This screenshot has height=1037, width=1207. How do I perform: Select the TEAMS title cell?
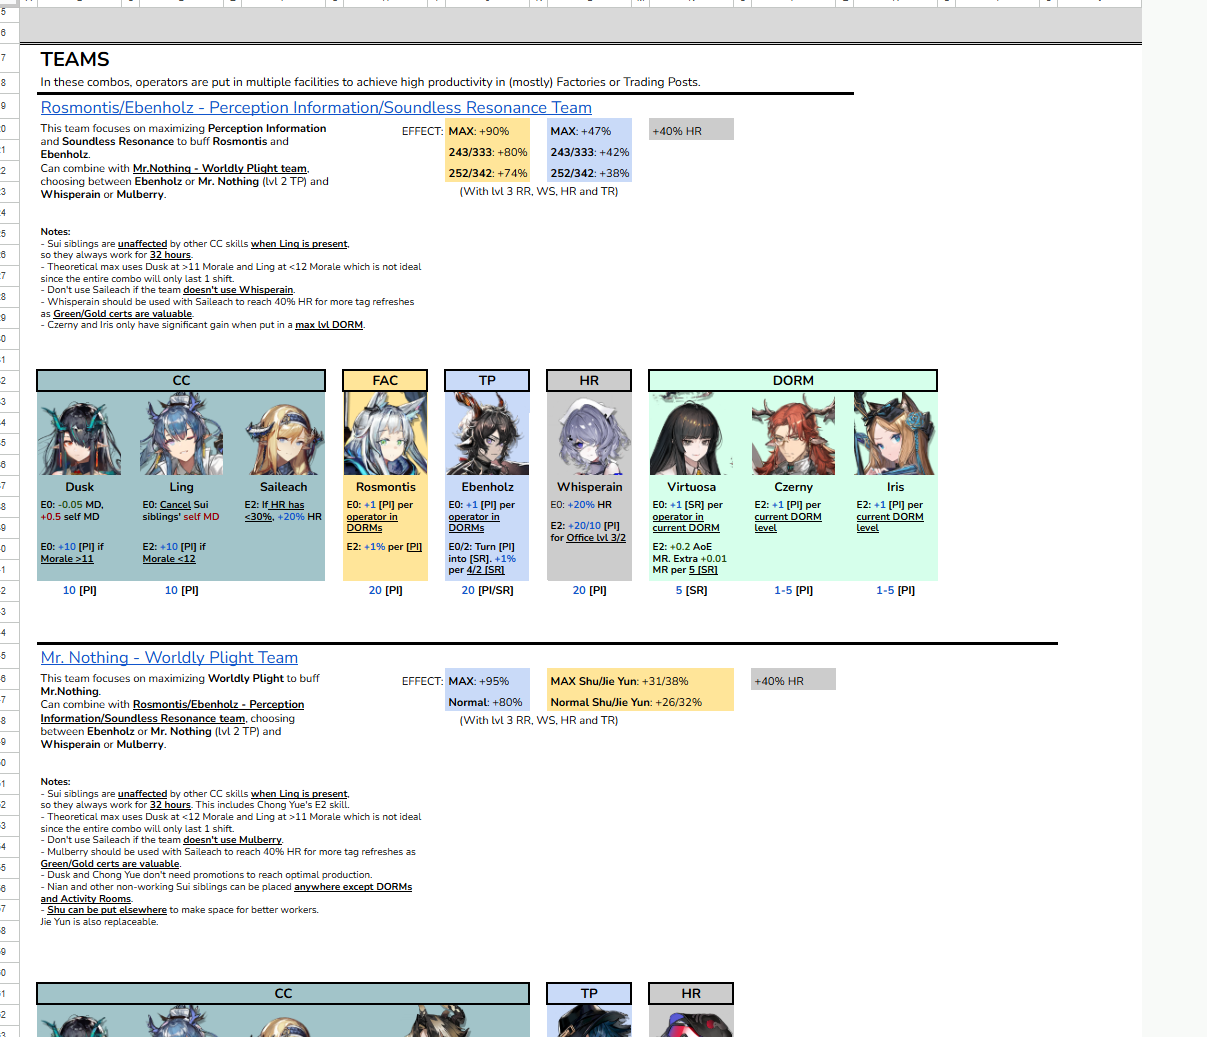tap(75, 60)
